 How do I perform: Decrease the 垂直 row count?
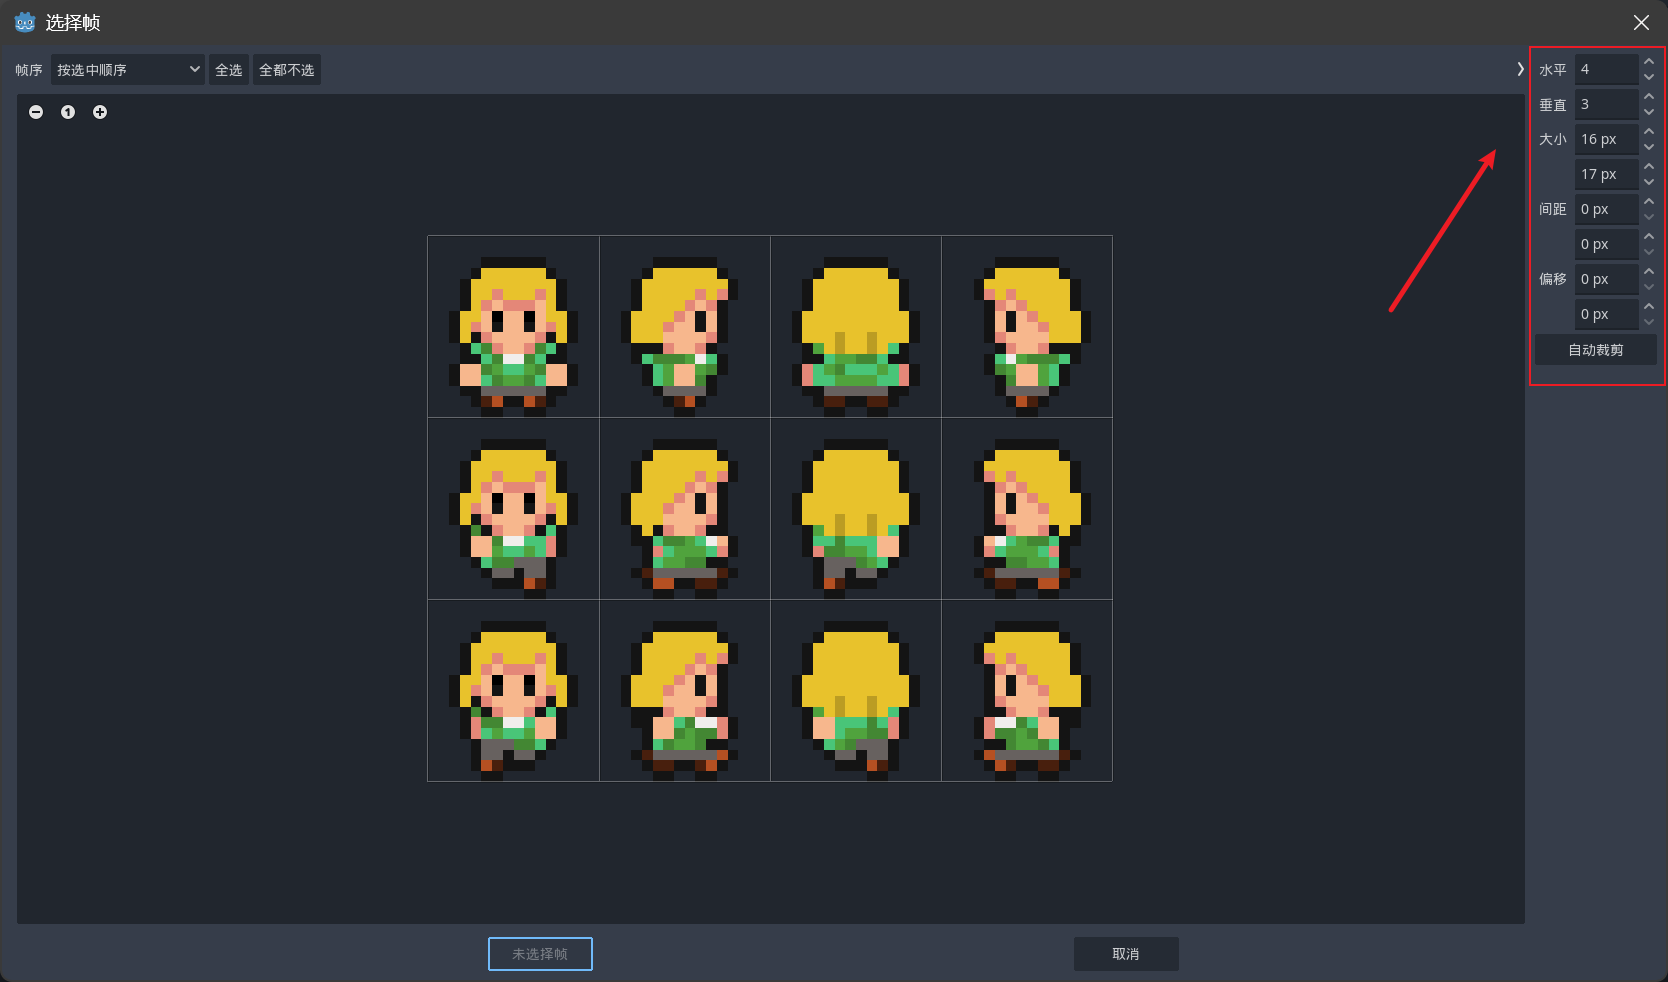[x=1649, y=112]
